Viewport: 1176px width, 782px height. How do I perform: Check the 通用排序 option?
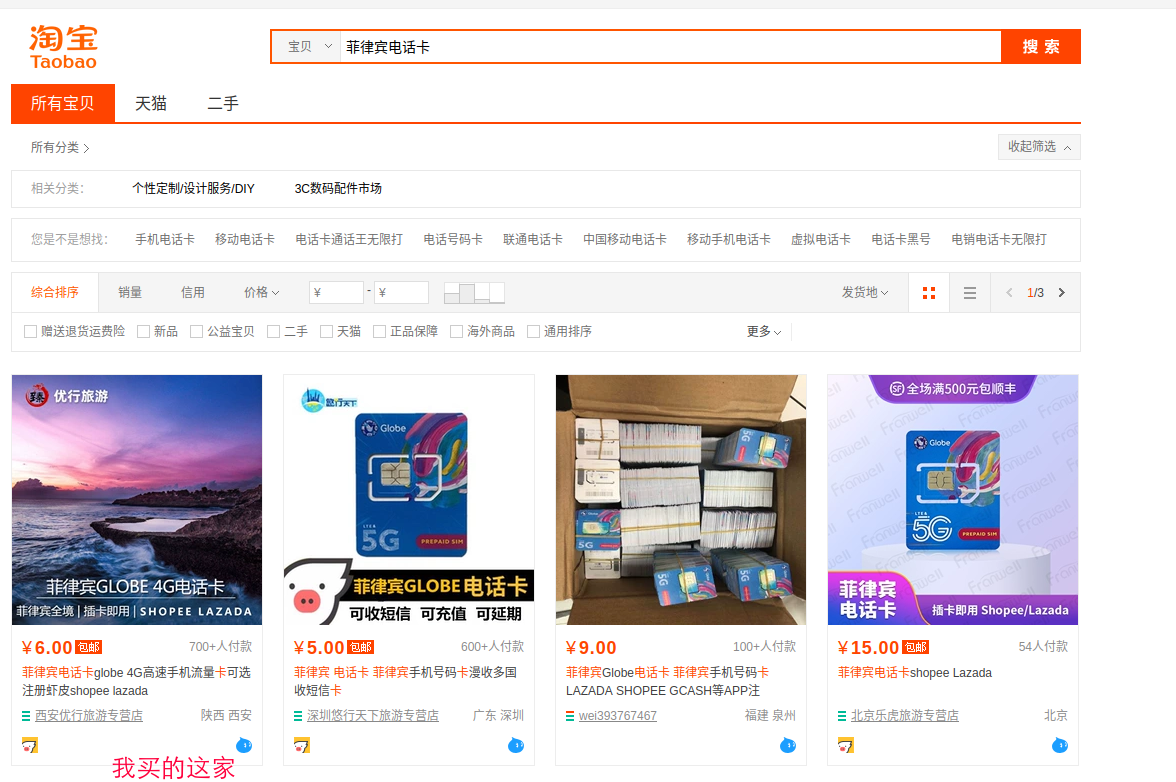click(533, 331)
